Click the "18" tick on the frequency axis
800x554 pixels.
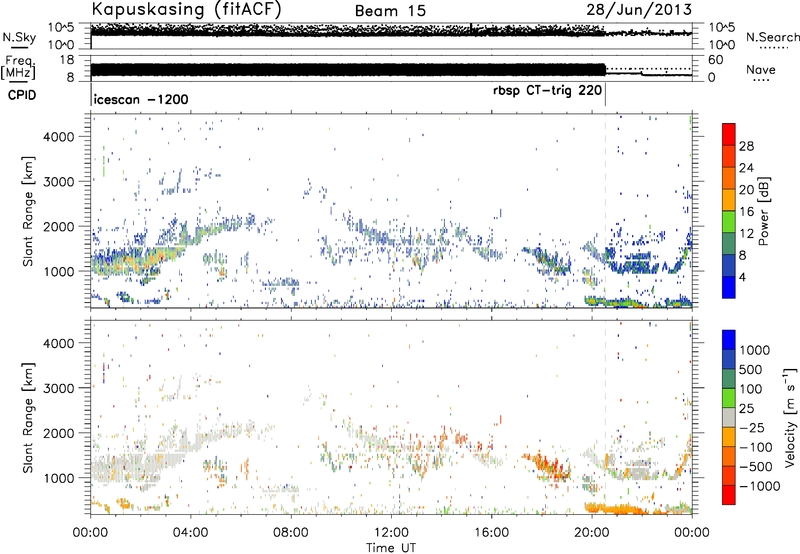coord(67,60)
